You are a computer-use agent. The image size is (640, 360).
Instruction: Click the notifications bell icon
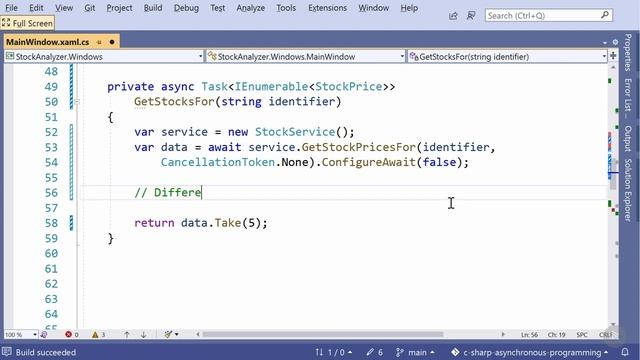pos(625,352)
